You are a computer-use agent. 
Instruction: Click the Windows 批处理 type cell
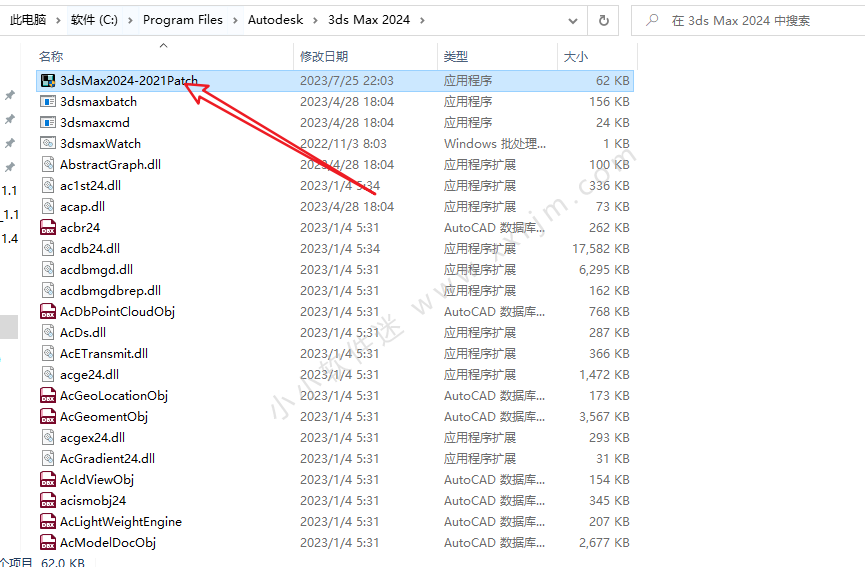point(495,143)
